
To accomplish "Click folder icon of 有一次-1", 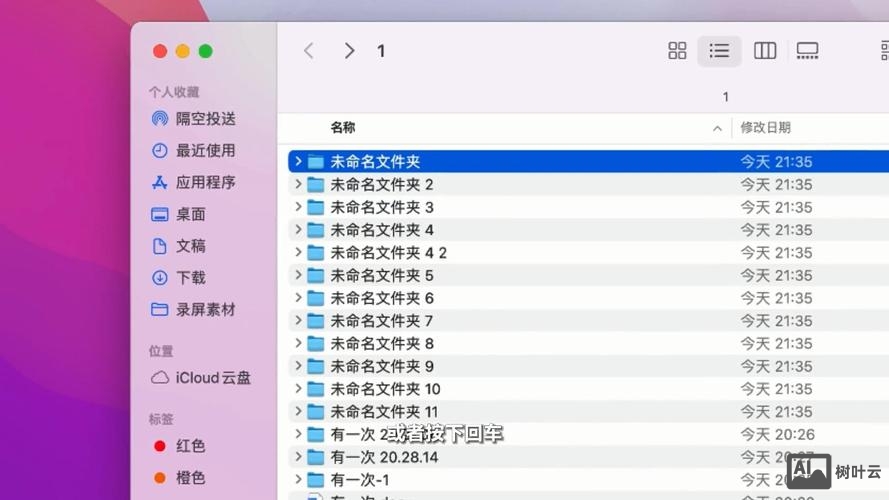I will click(316, 480).
